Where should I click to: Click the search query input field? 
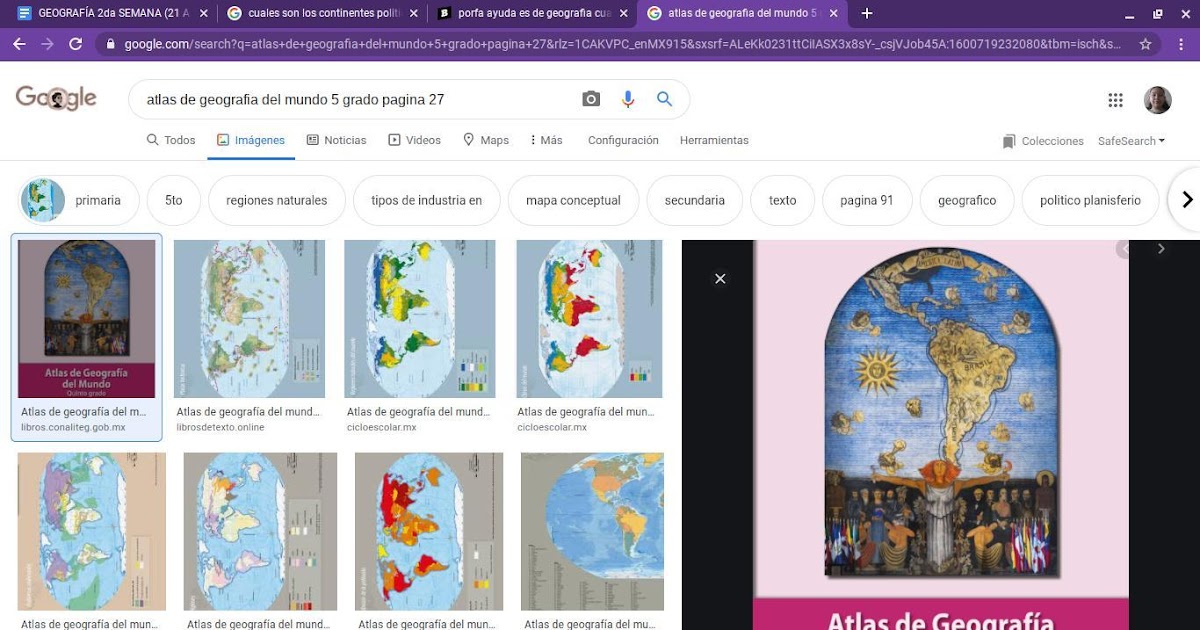pyautogui.click(x=355, y=99)
